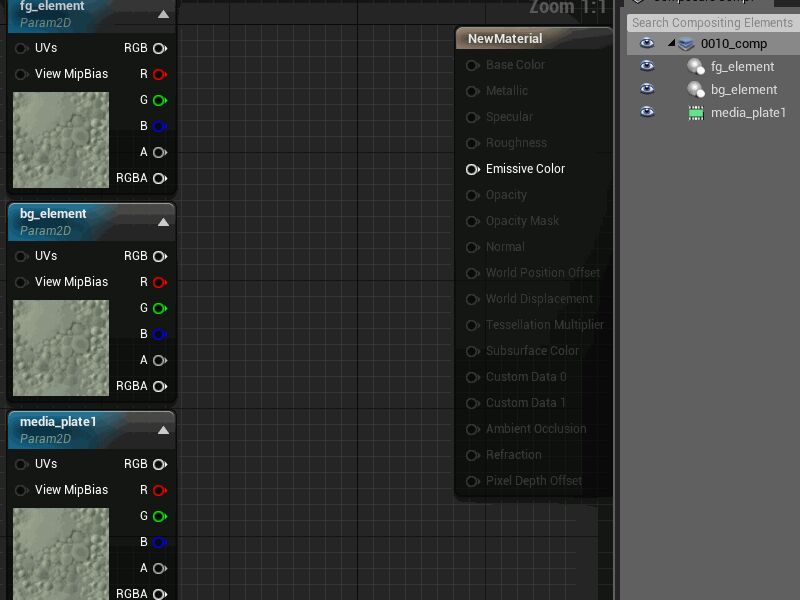Click the fg_element icon in compositing tree

(x=696, y=67)
